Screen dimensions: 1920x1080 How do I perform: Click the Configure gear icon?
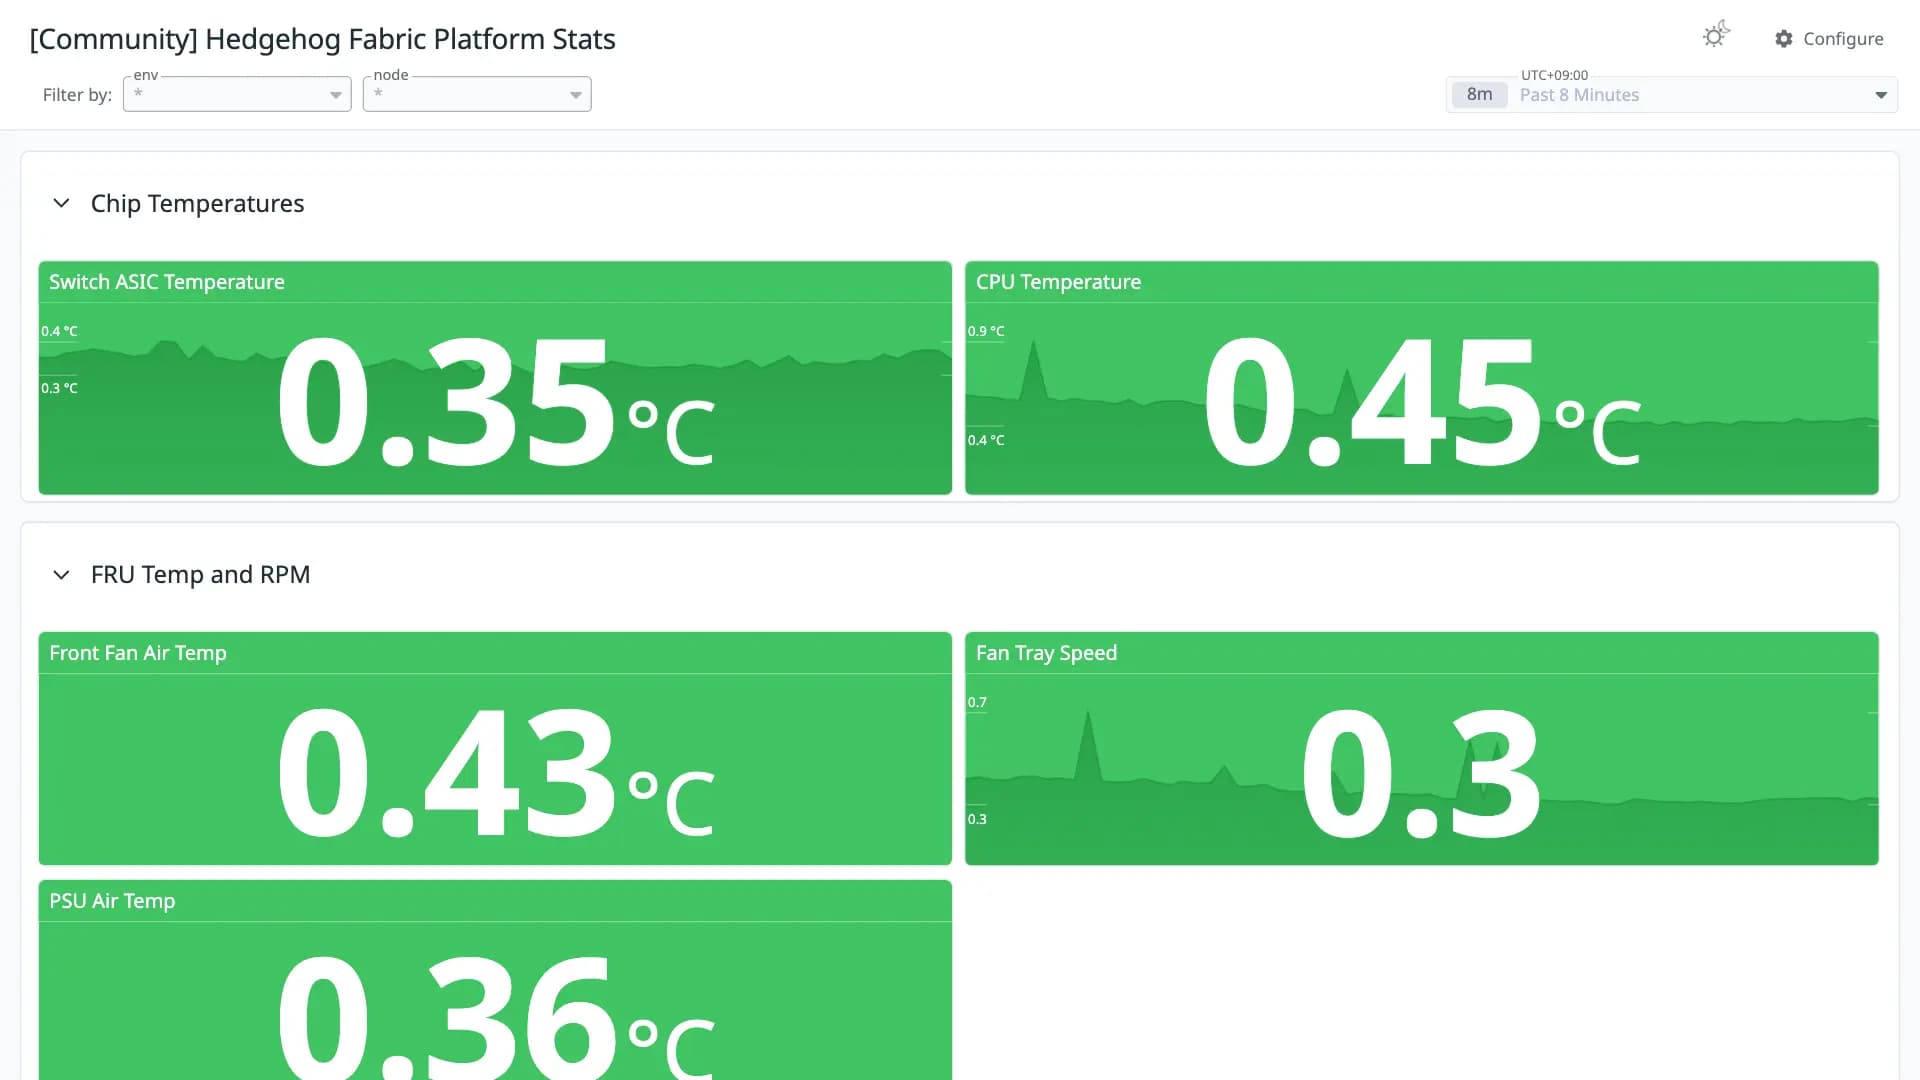pos(1784,39)
